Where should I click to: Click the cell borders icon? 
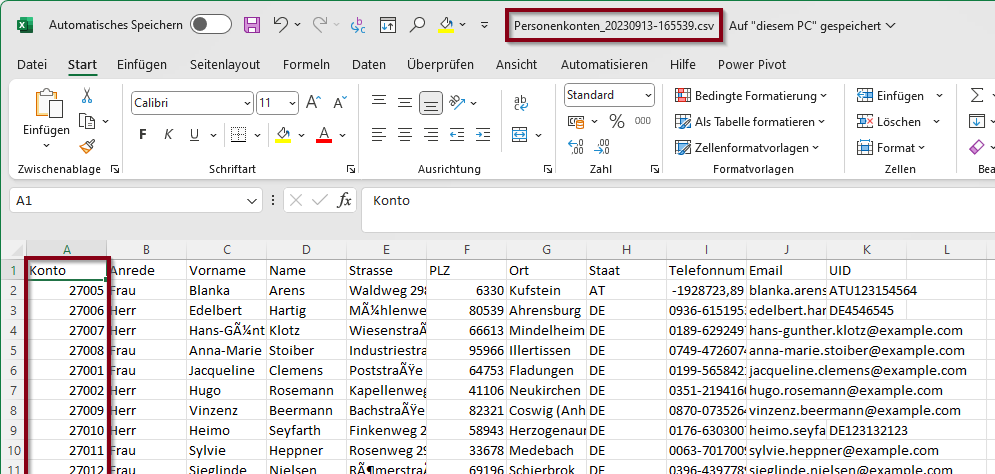tap(238, 135)
